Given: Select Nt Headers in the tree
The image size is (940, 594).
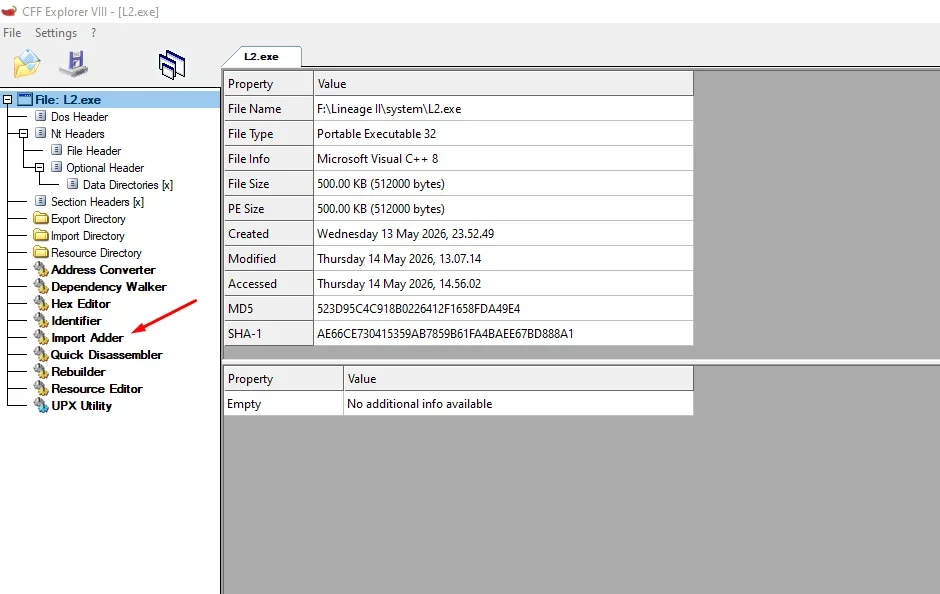Looking at the screenshot, I should 77,134.
